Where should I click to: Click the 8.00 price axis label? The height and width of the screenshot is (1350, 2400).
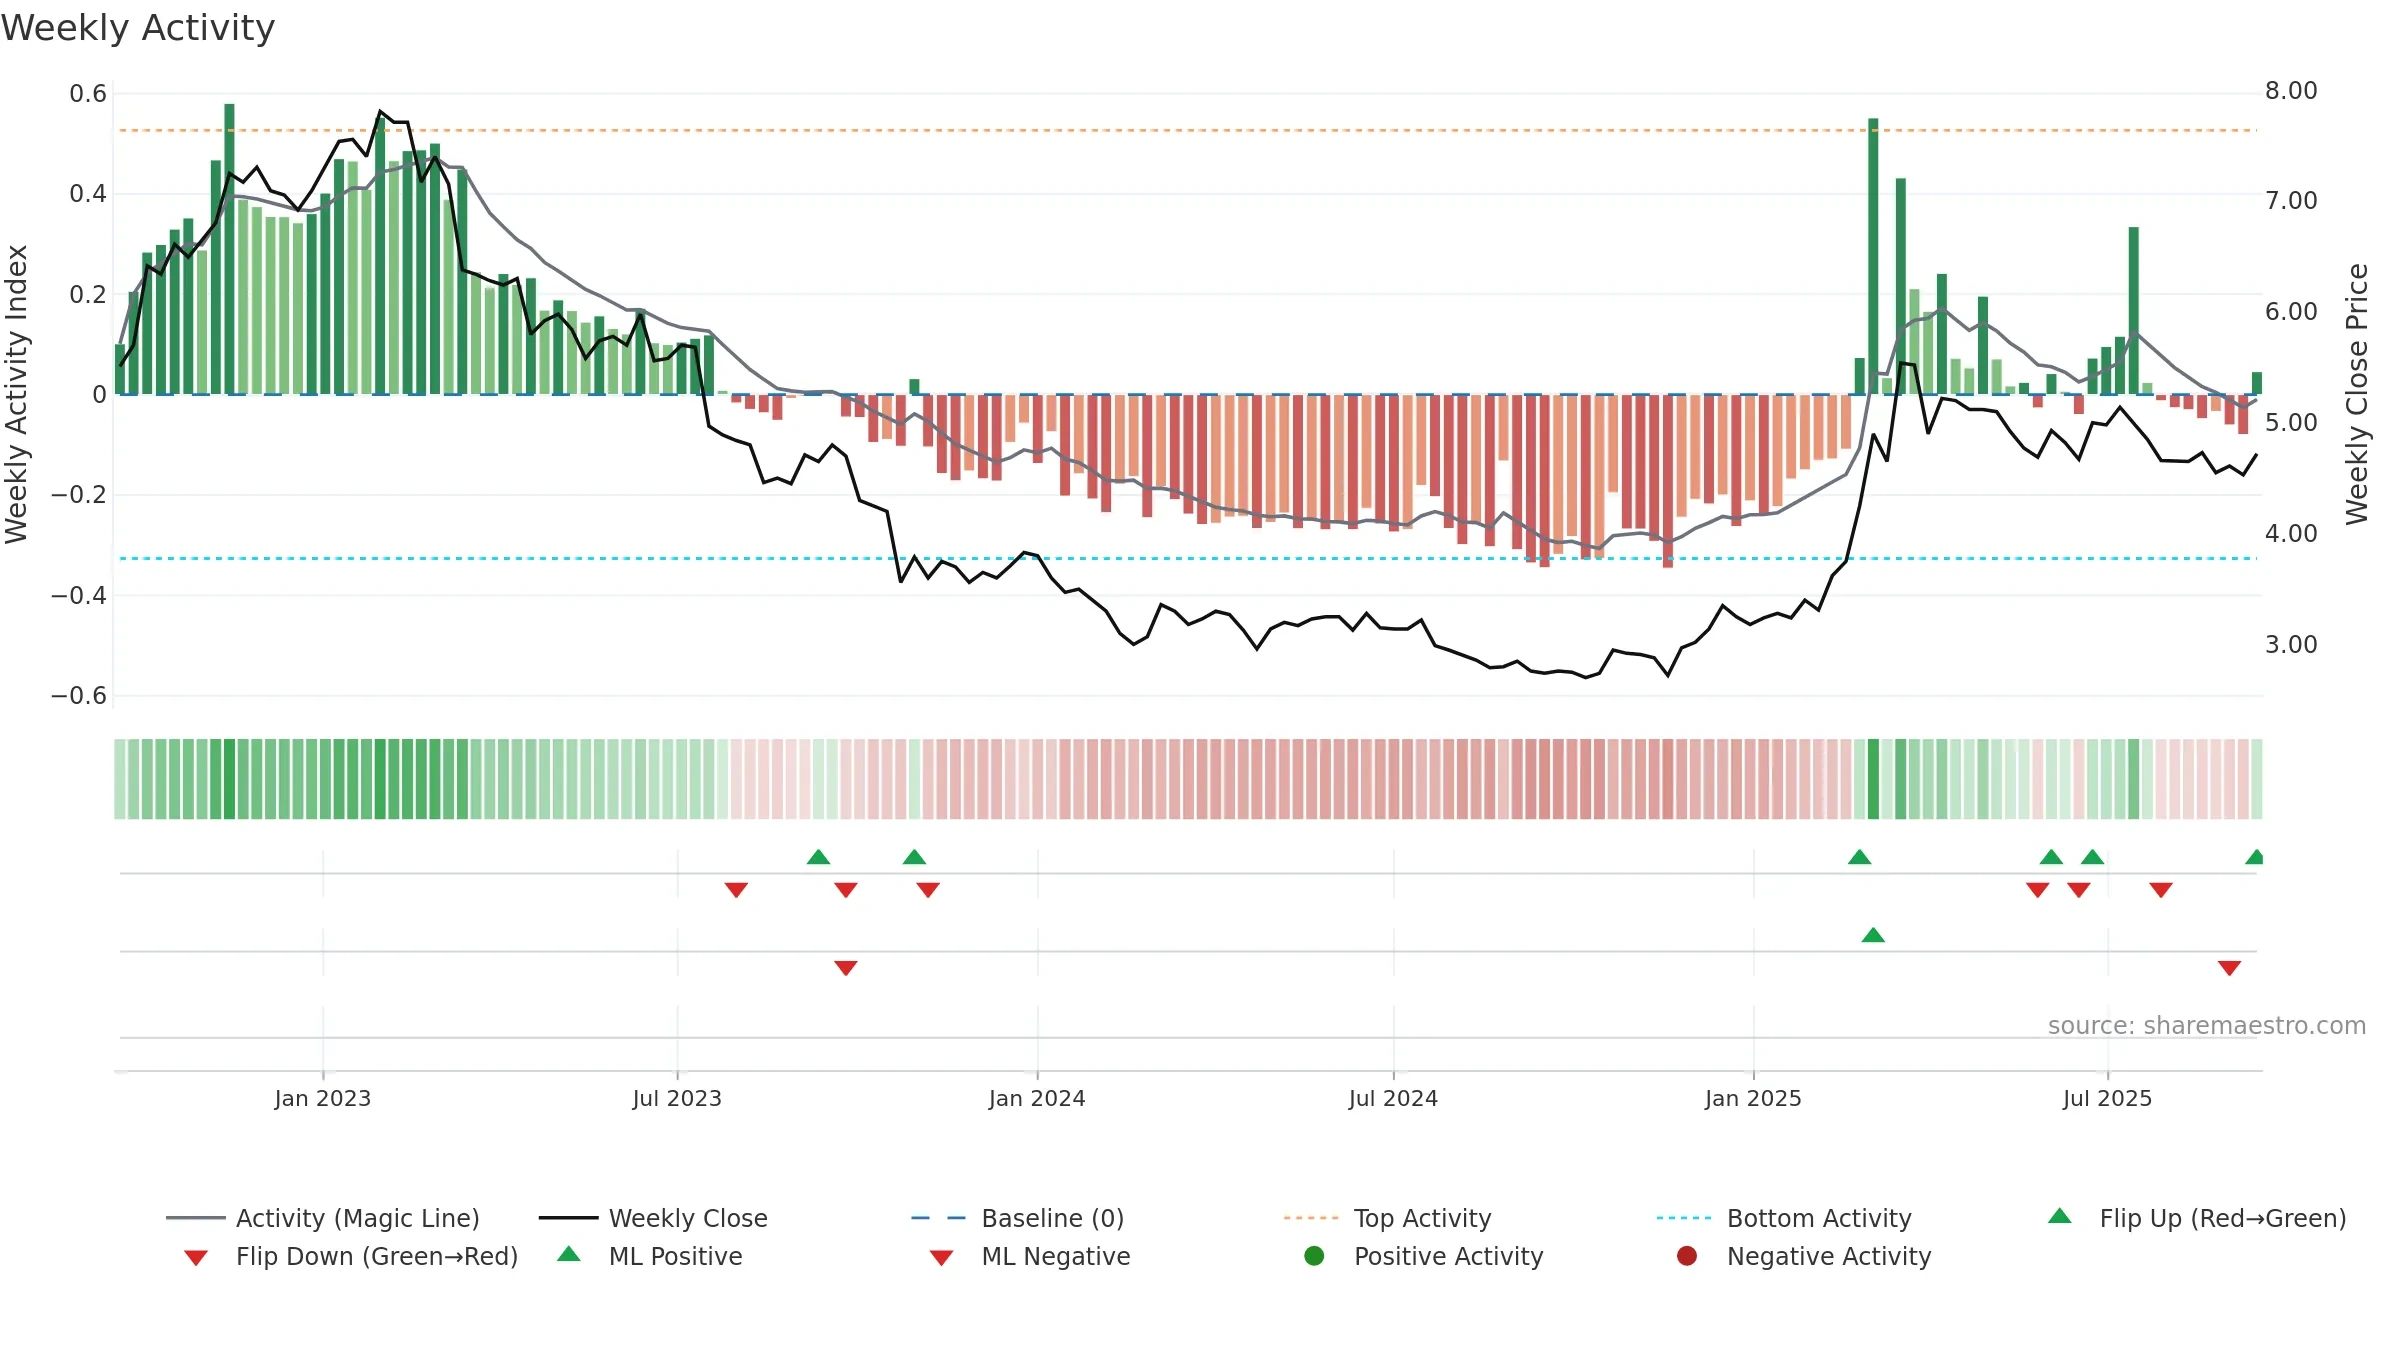pos(2291,91)
